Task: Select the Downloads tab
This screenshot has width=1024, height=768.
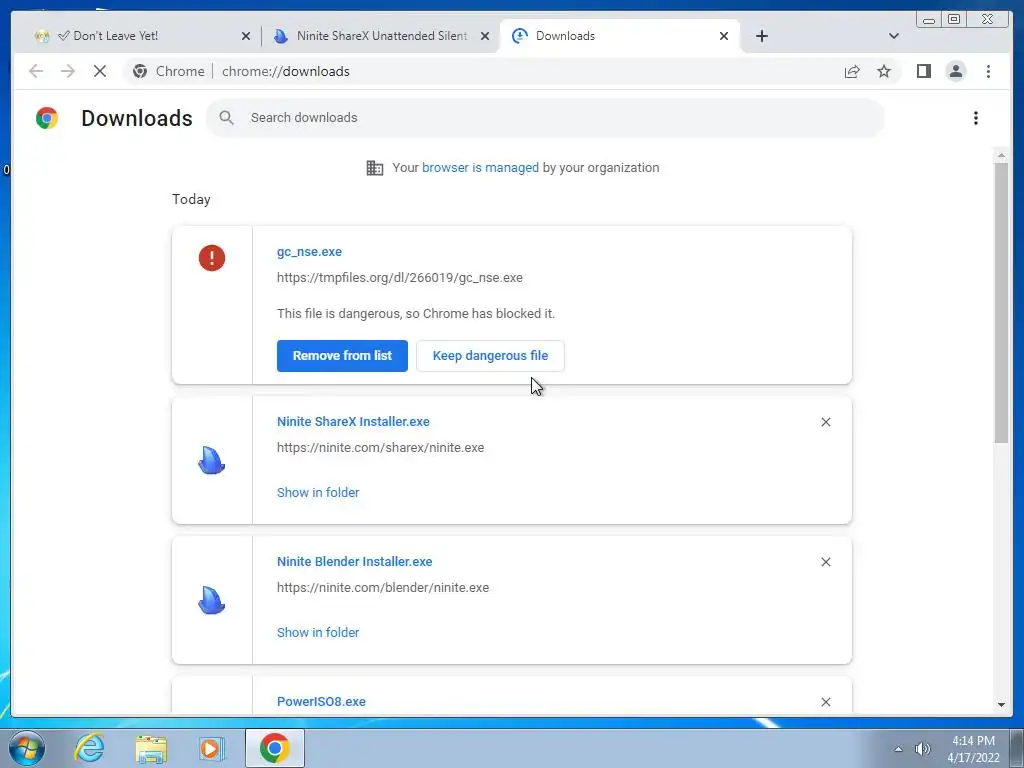Action: pyautogui.click(x=619, y=36)
